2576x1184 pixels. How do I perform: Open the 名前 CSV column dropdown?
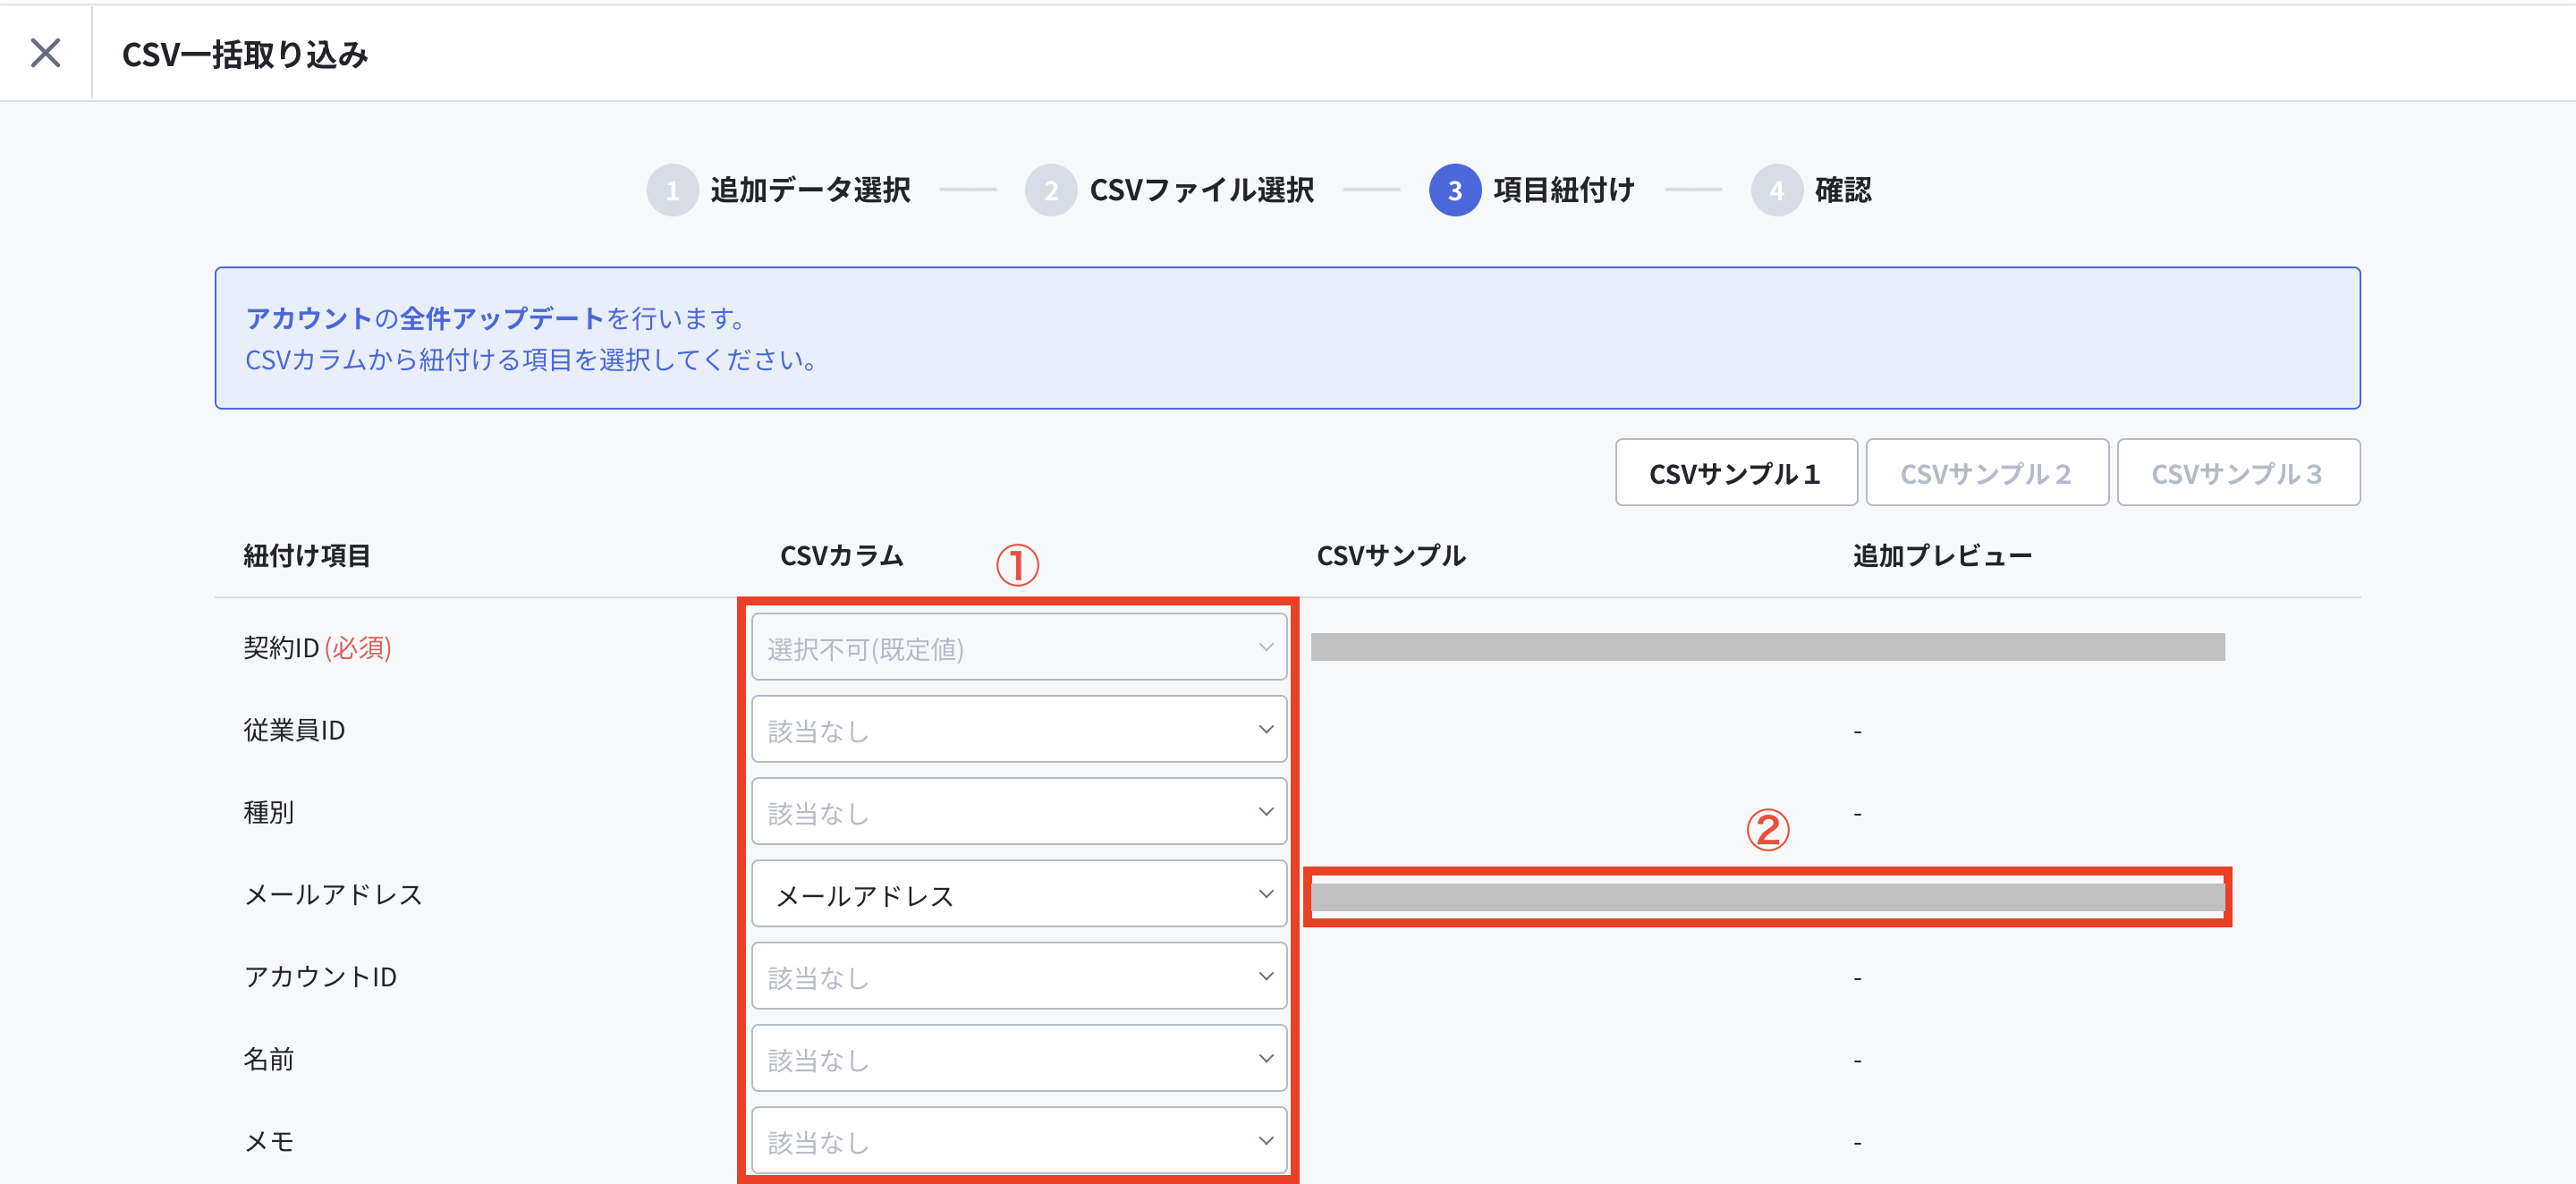coord(1019,1058)
